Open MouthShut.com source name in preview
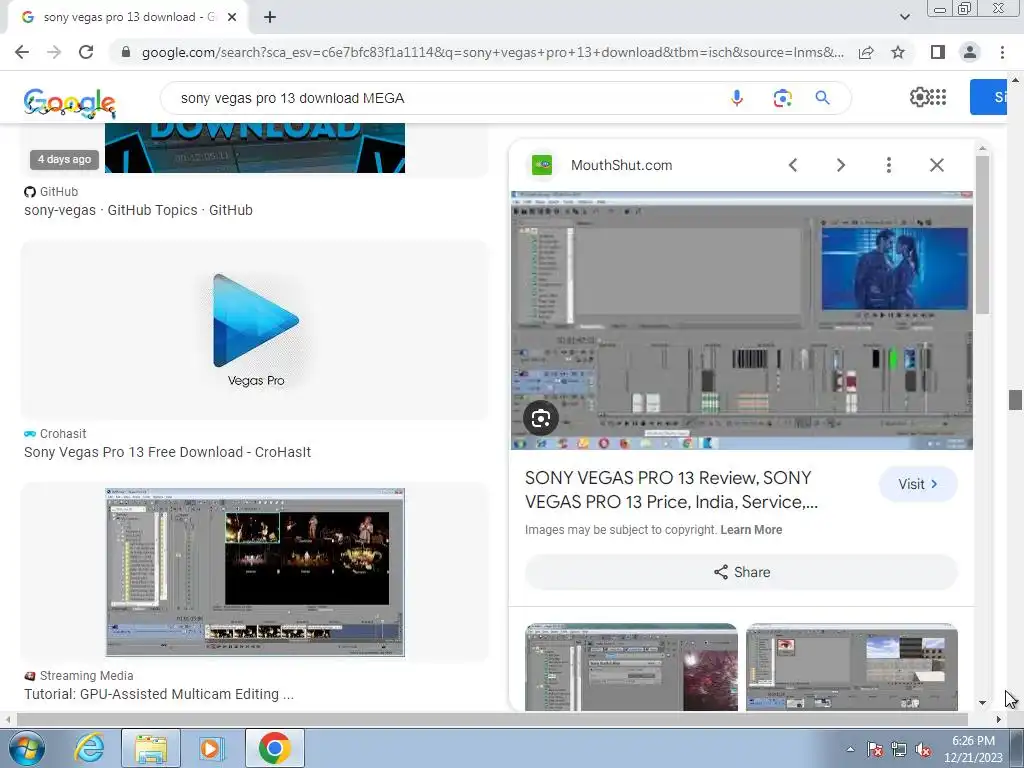Image resolution: width=1024 pixels, height=768 pixels. (x=621, y=165)
